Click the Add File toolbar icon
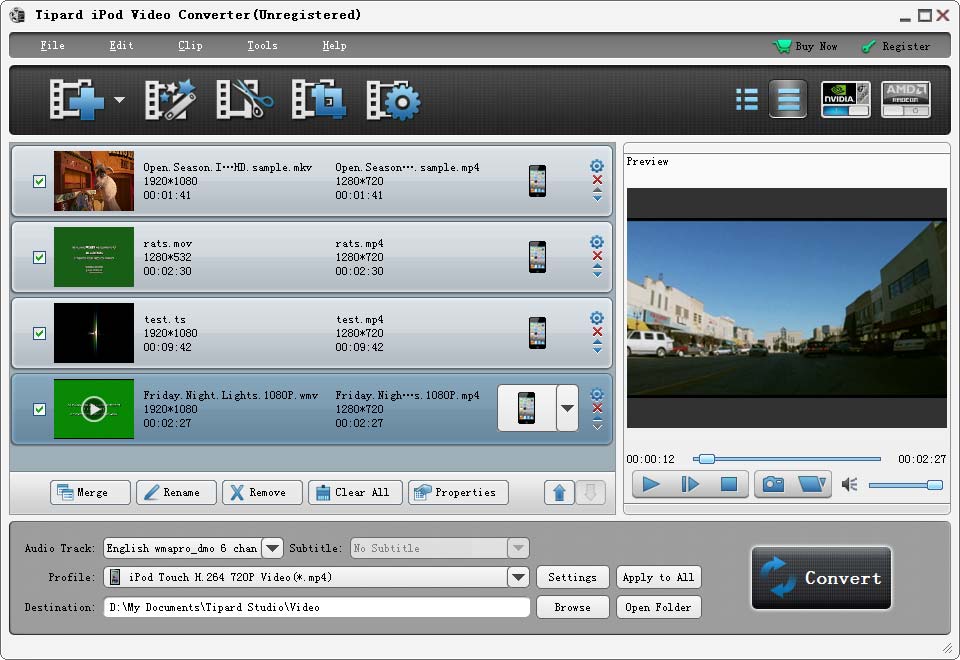 point(77,99)
